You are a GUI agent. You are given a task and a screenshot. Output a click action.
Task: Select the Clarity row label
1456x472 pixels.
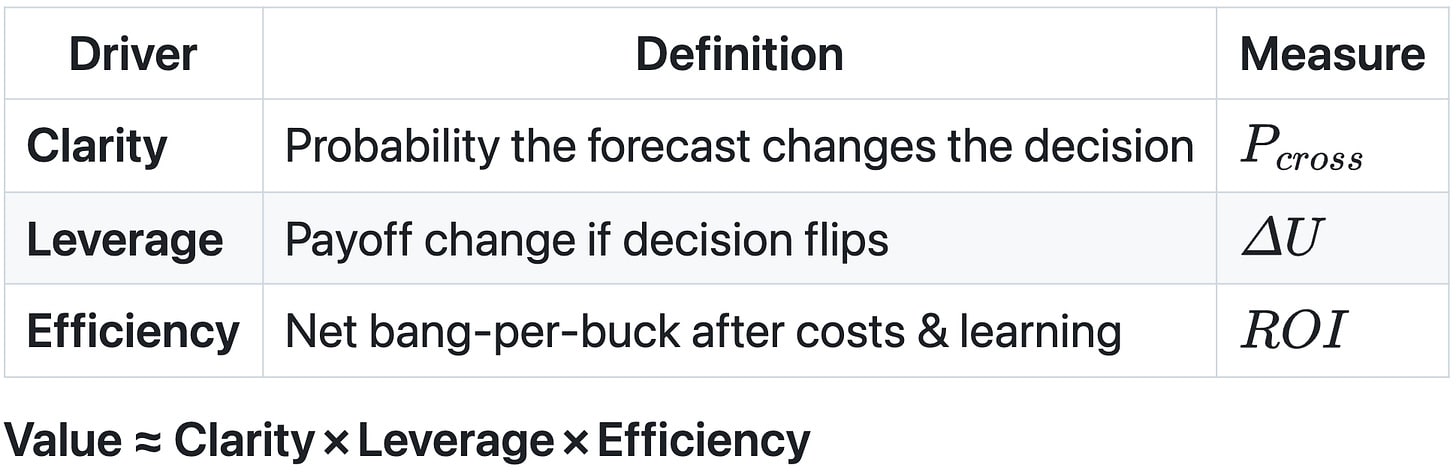(97, 146)
